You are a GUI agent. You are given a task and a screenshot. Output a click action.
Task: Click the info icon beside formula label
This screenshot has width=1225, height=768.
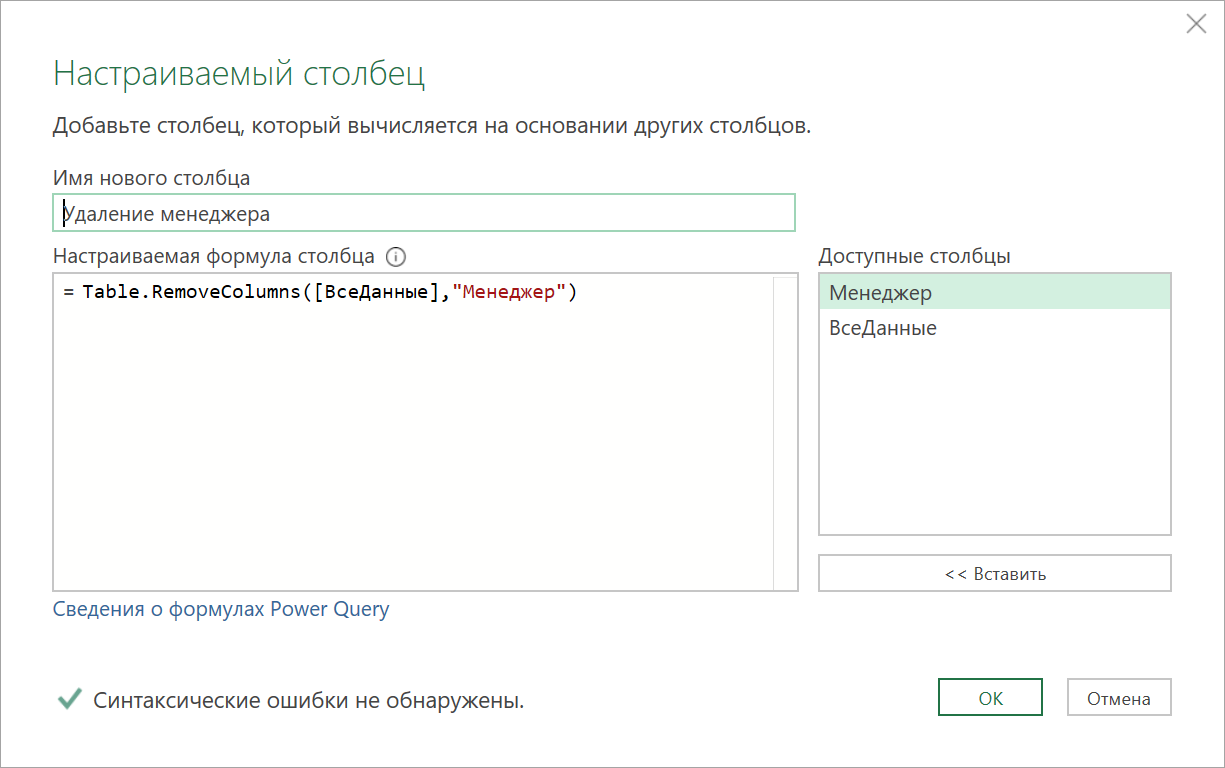click(x=396, y=257)
